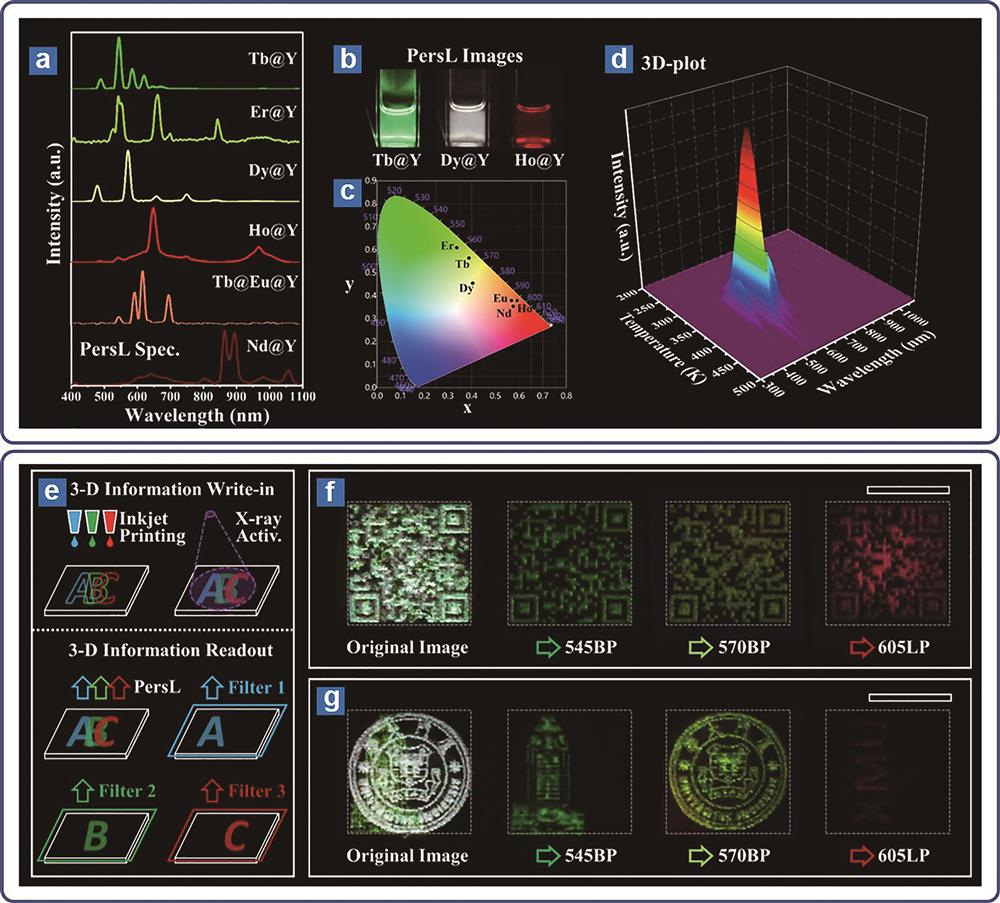Select the original QR code image in panel f
This screenshot has height=903, width=1000.
[x=409, y=563]
